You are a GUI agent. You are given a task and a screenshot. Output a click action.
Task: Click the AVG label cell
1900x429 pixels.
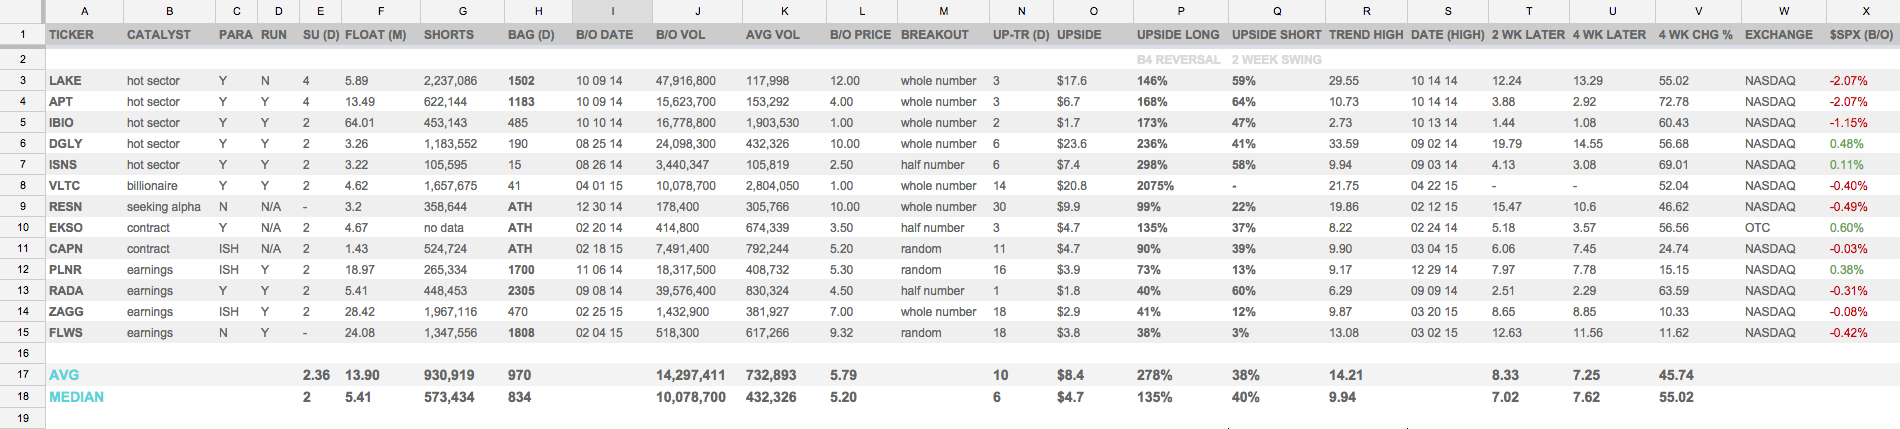(64, 375)
